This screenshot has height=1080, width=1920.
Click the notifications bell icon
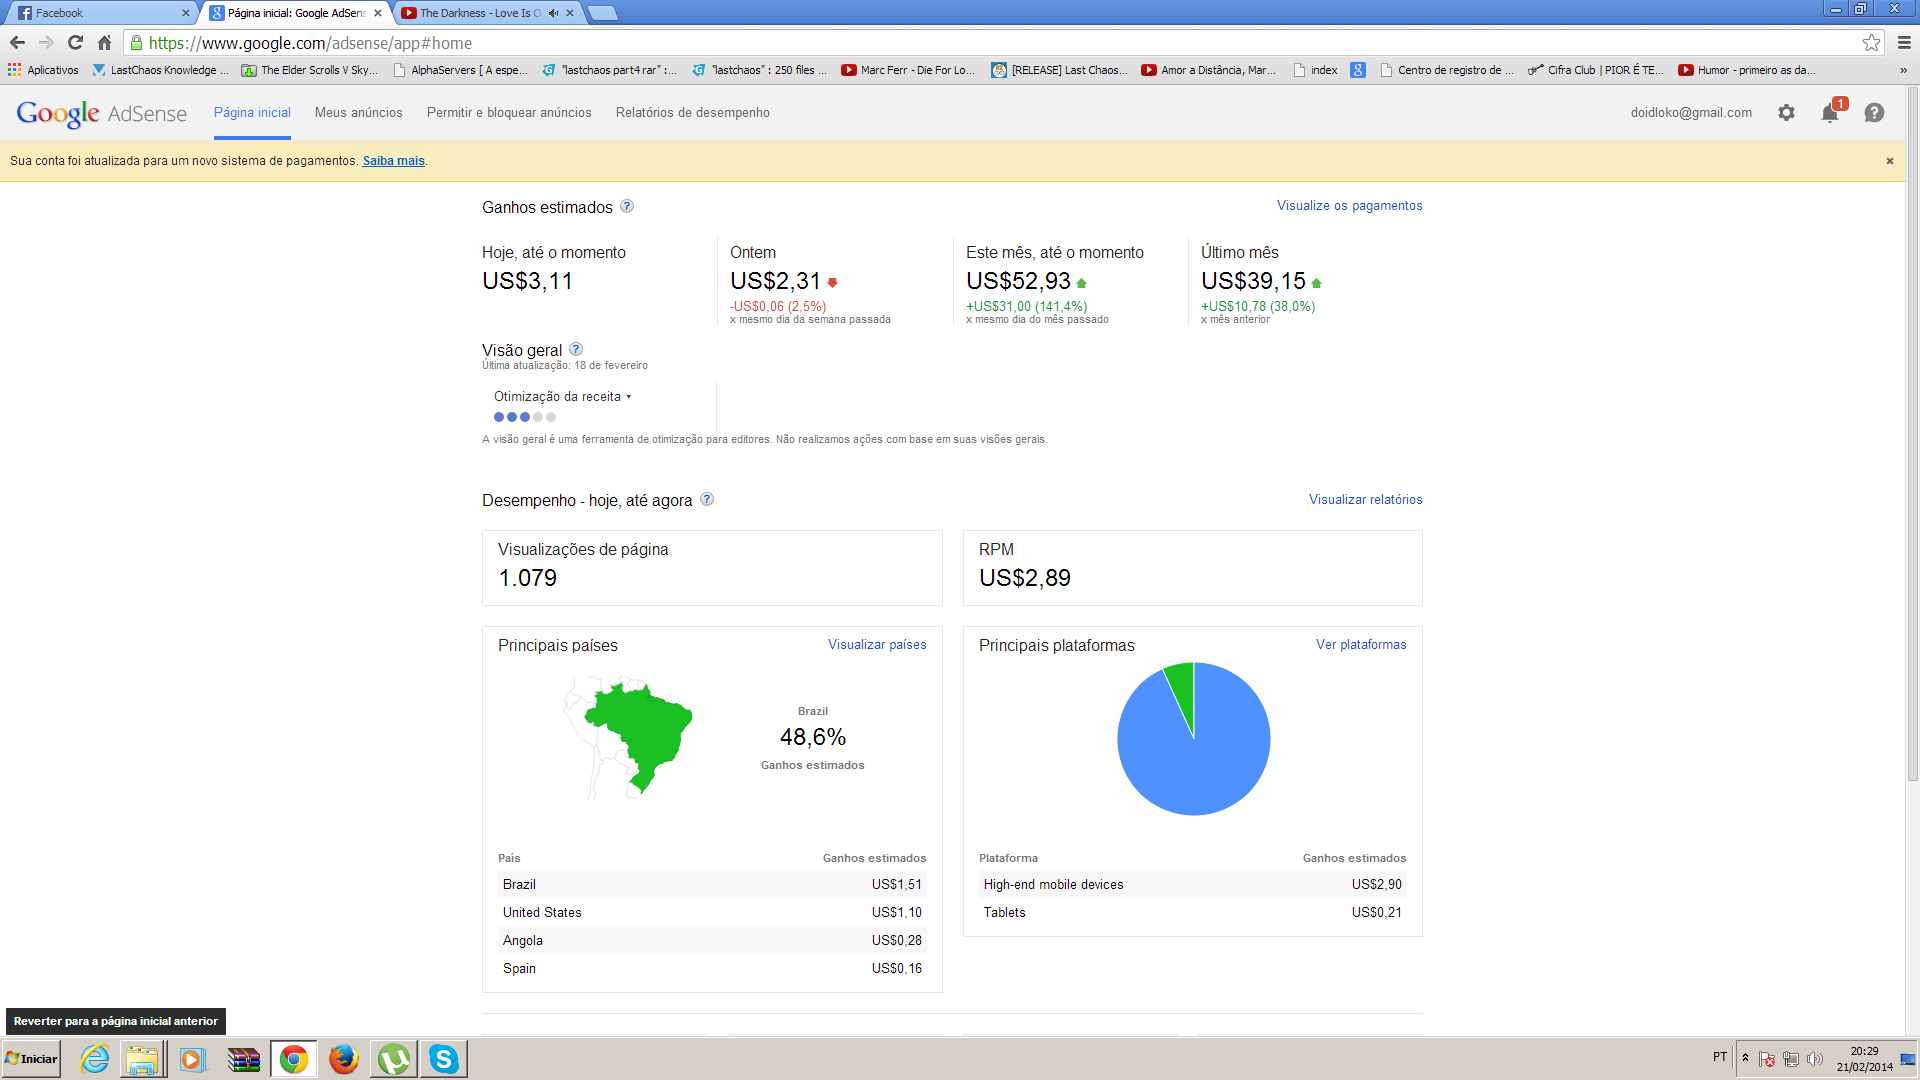point(1829,113)
